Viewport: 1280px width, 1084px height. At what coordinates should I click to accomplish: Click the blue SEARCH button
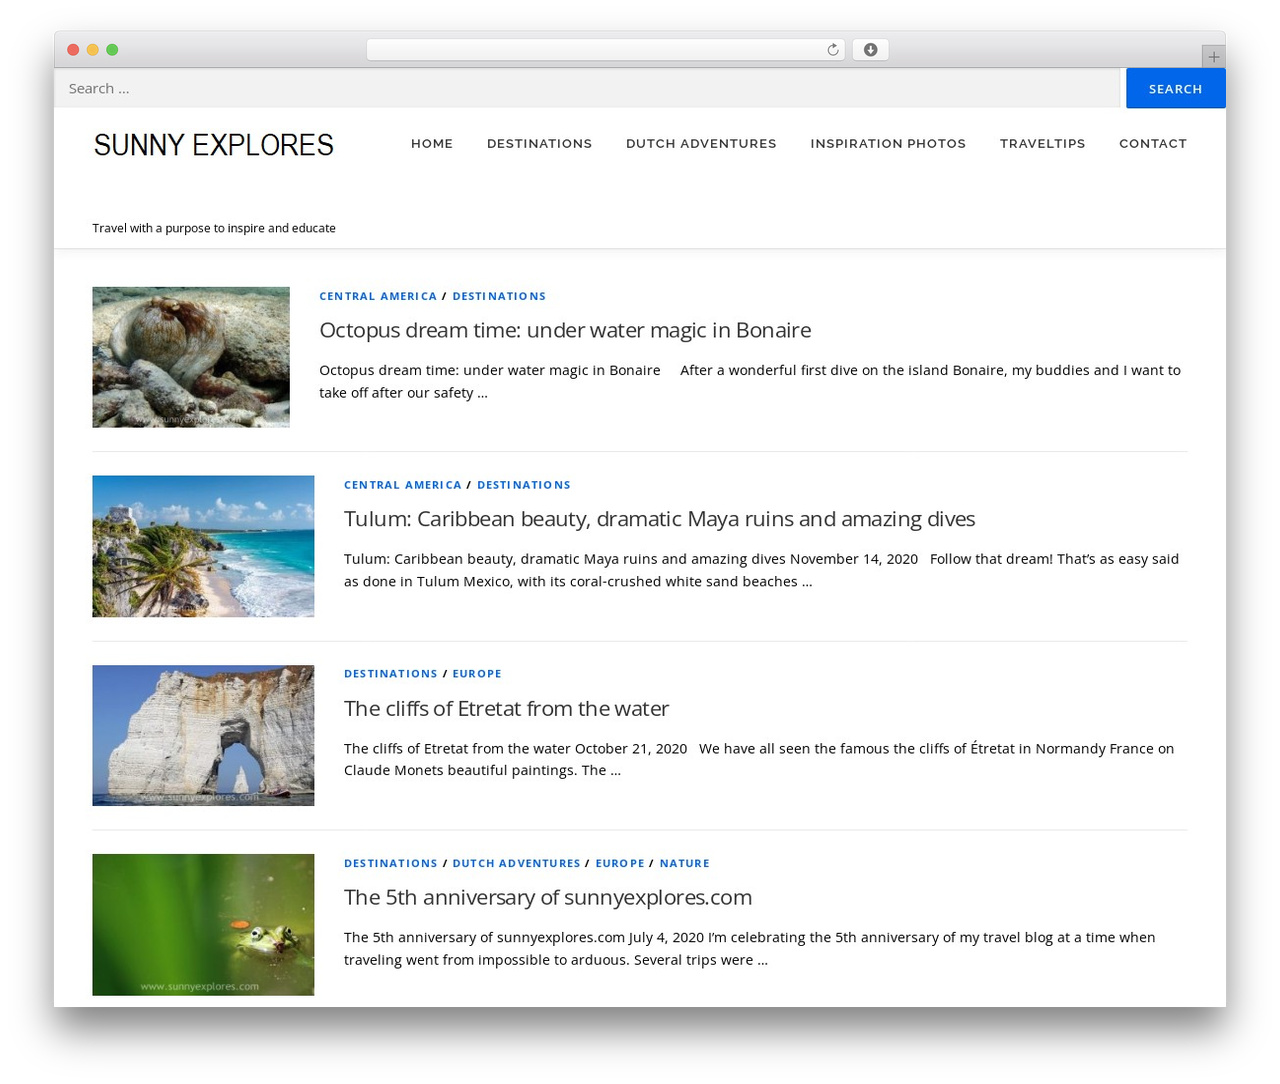(x=1175, y=89)
